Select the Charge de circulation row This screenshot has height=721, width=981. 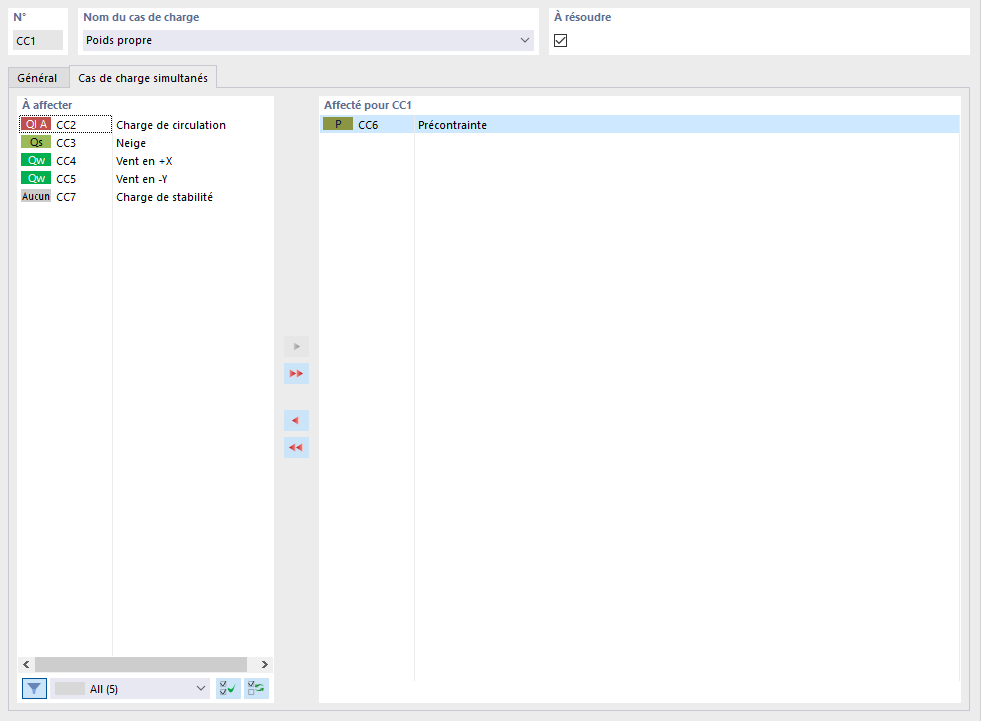146,125
